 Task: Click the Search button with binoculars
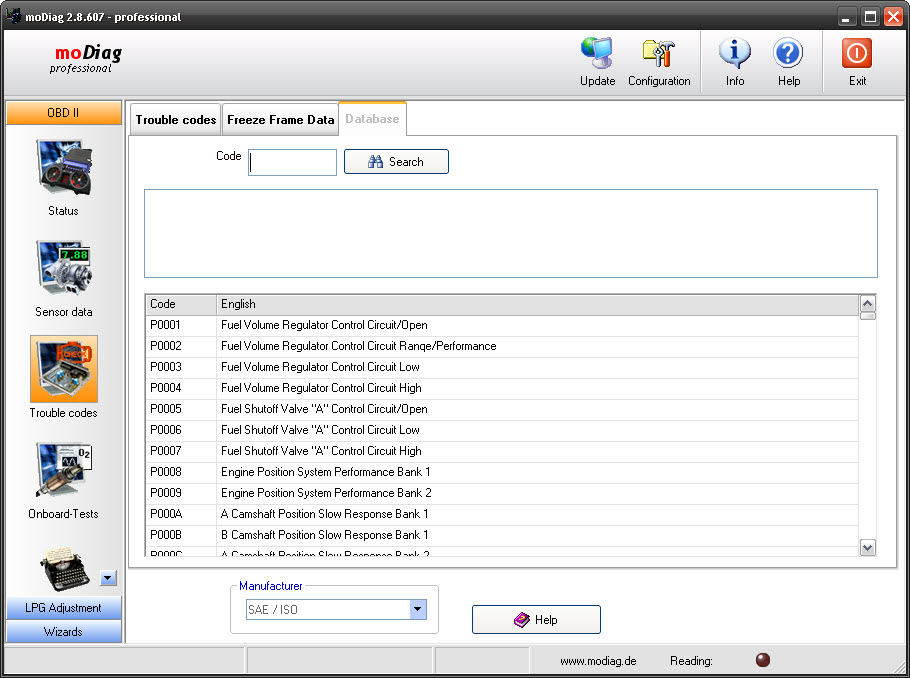coord(396,162)
